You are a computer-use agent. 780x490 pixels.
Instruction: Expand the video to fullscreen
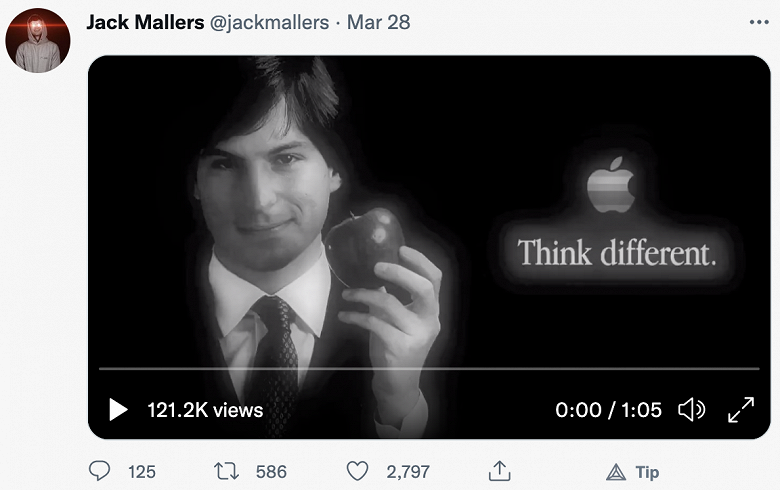click(741, 409)
